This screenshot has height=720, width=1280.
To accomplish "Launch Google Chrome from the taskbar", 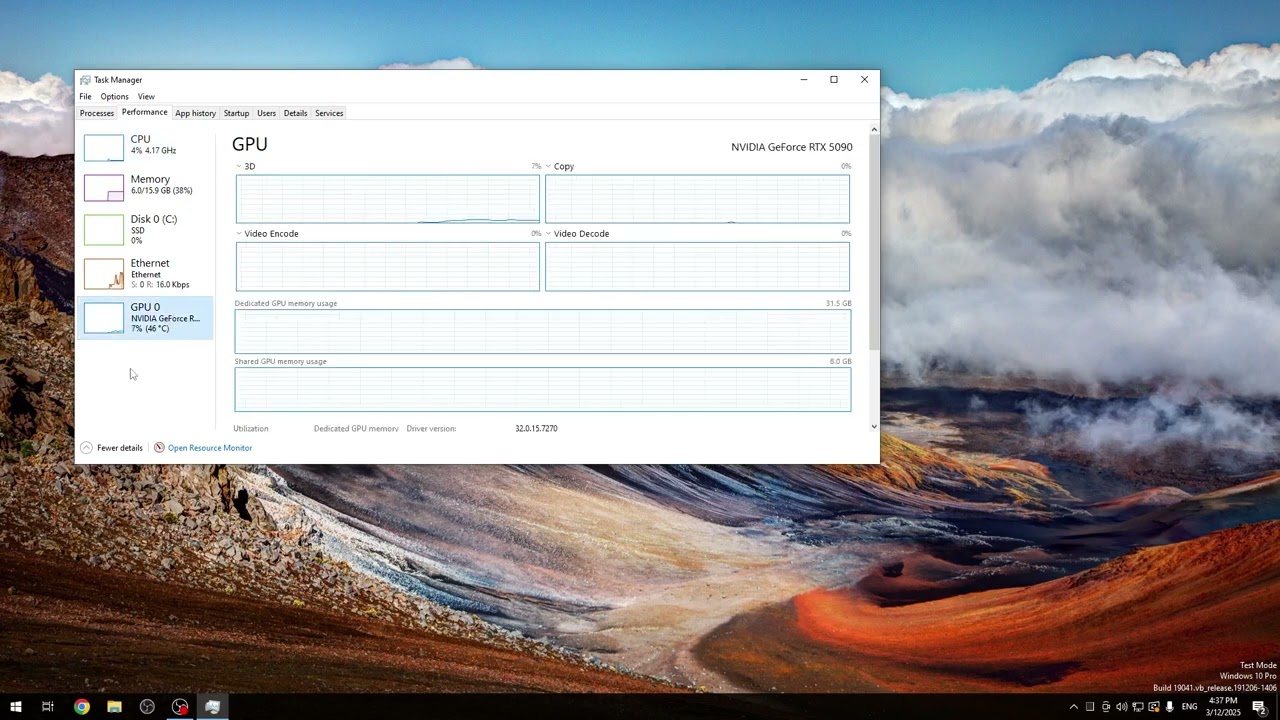I will pyautogui.click(x=82, y=707).
